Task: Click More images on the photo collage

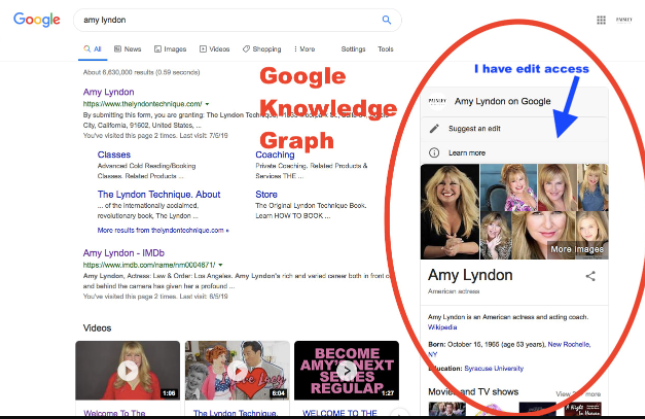Action: click(x=575, y=249)
